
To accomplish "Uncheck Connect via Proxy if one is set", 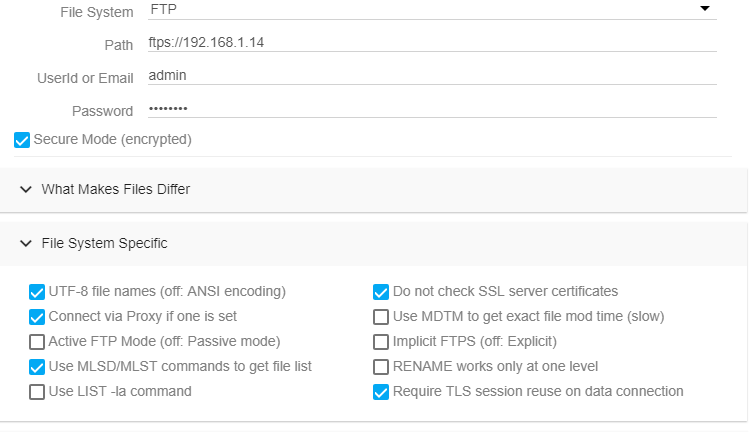I will pos(38,317).
